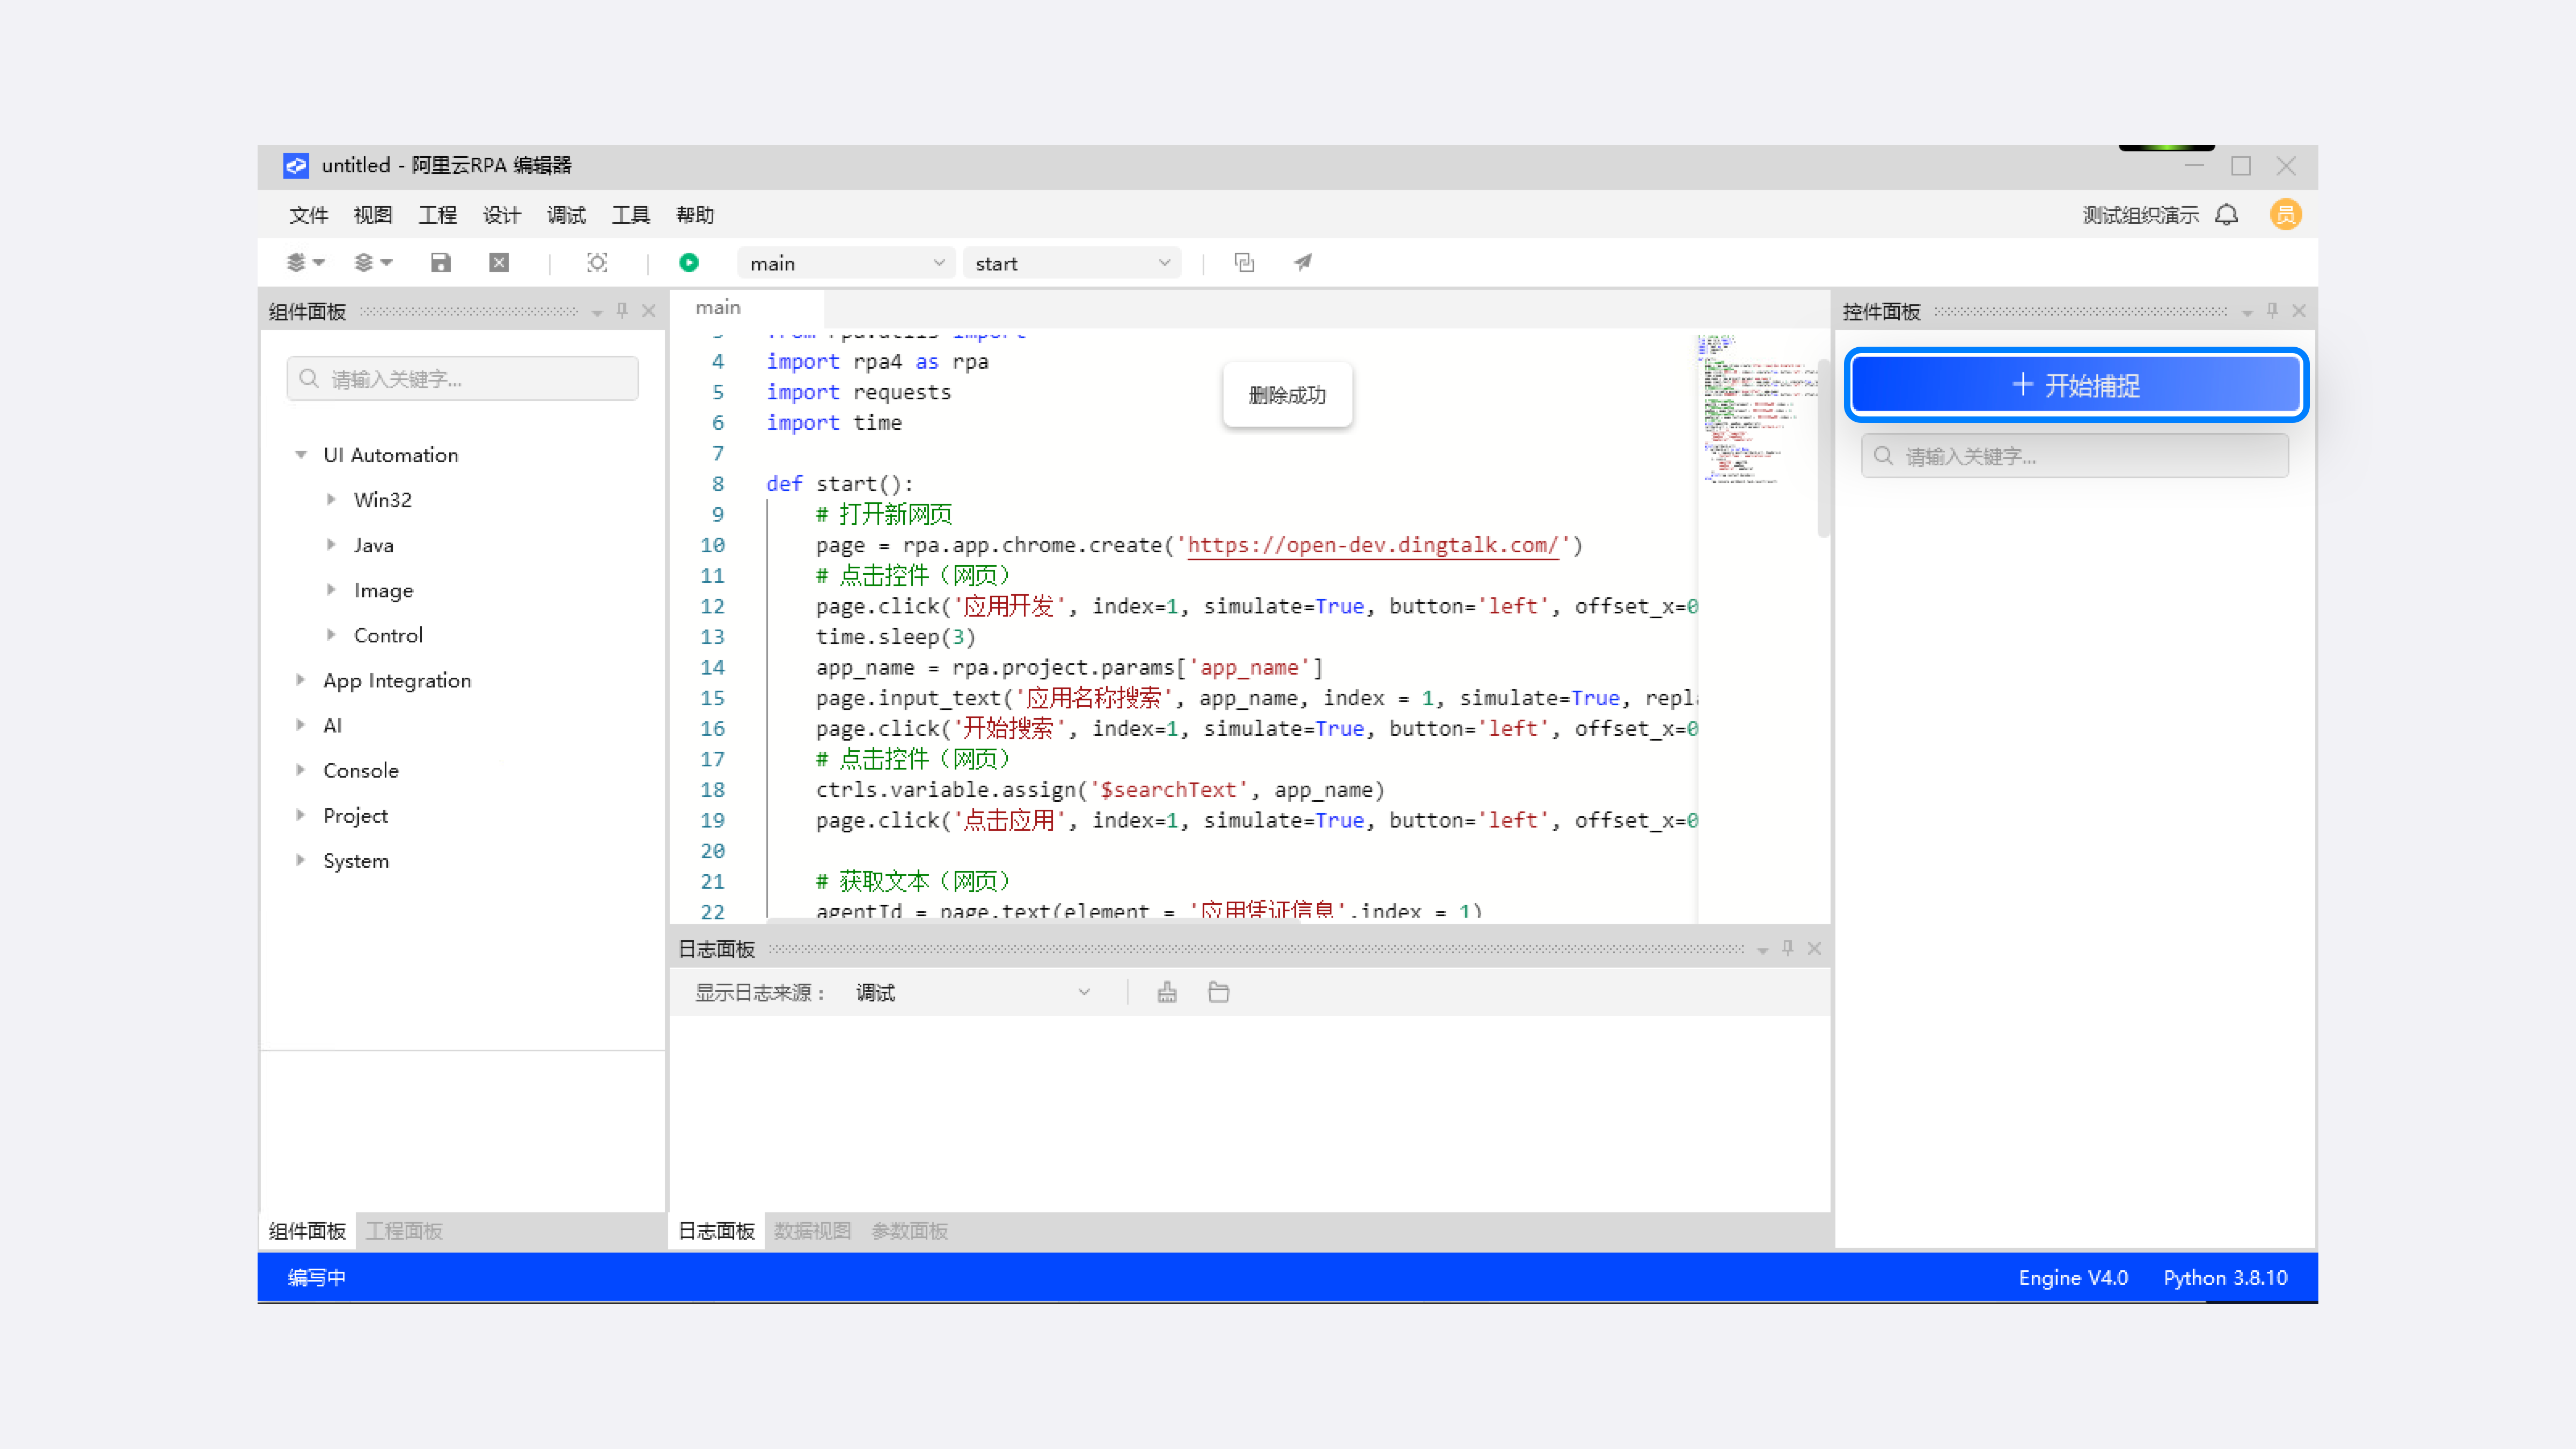Click line number 10 in gutter
This screenshot has height=1449, width=2576.
coord(712,545)
